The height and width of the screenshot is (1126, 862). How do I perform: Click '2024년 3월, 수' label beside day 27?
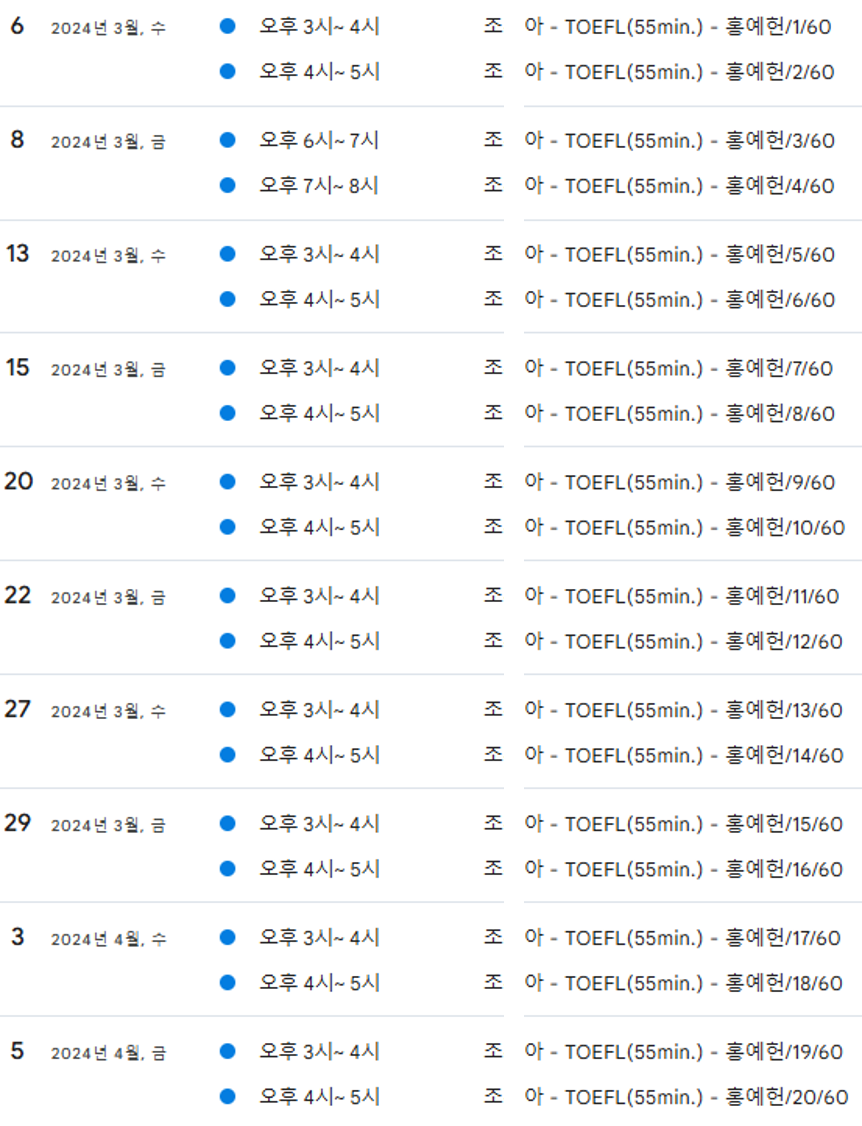tap(108, 712)
